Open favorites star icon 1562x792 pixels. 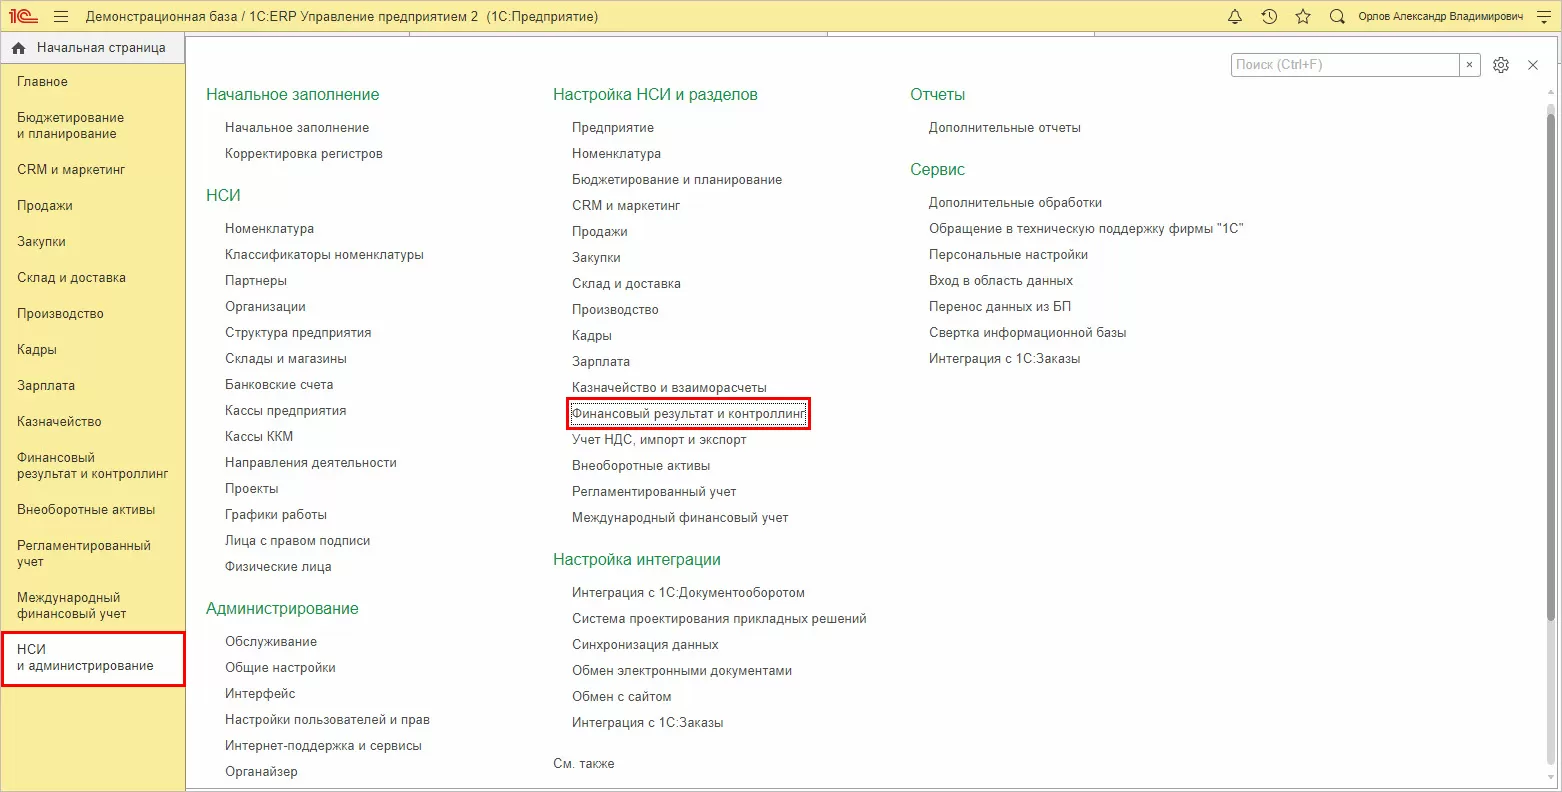pos(1303,17)
